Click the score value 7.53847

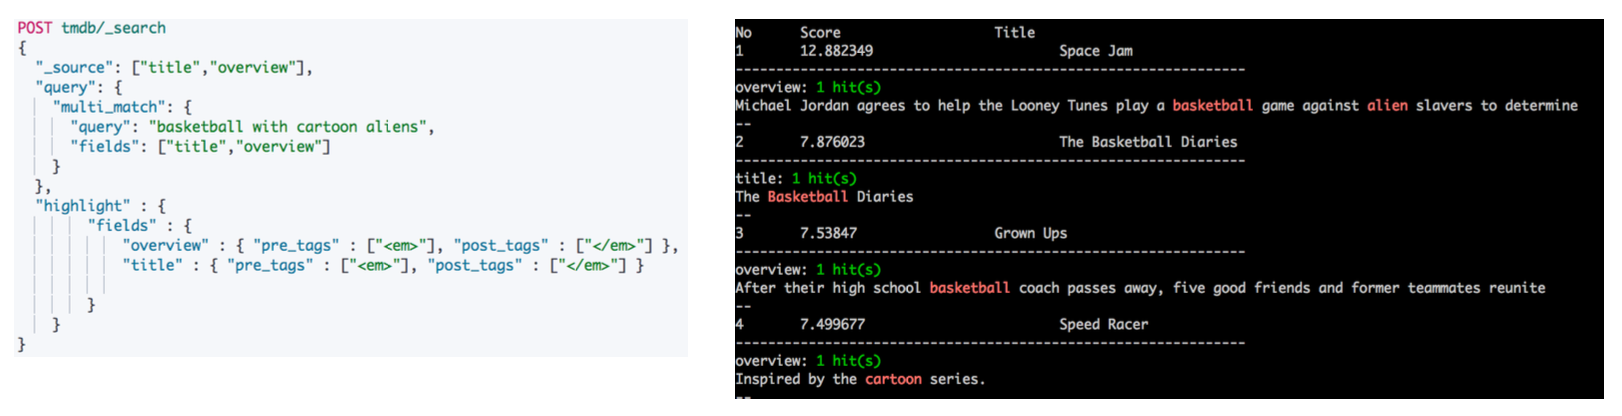[x=828, y=233]
